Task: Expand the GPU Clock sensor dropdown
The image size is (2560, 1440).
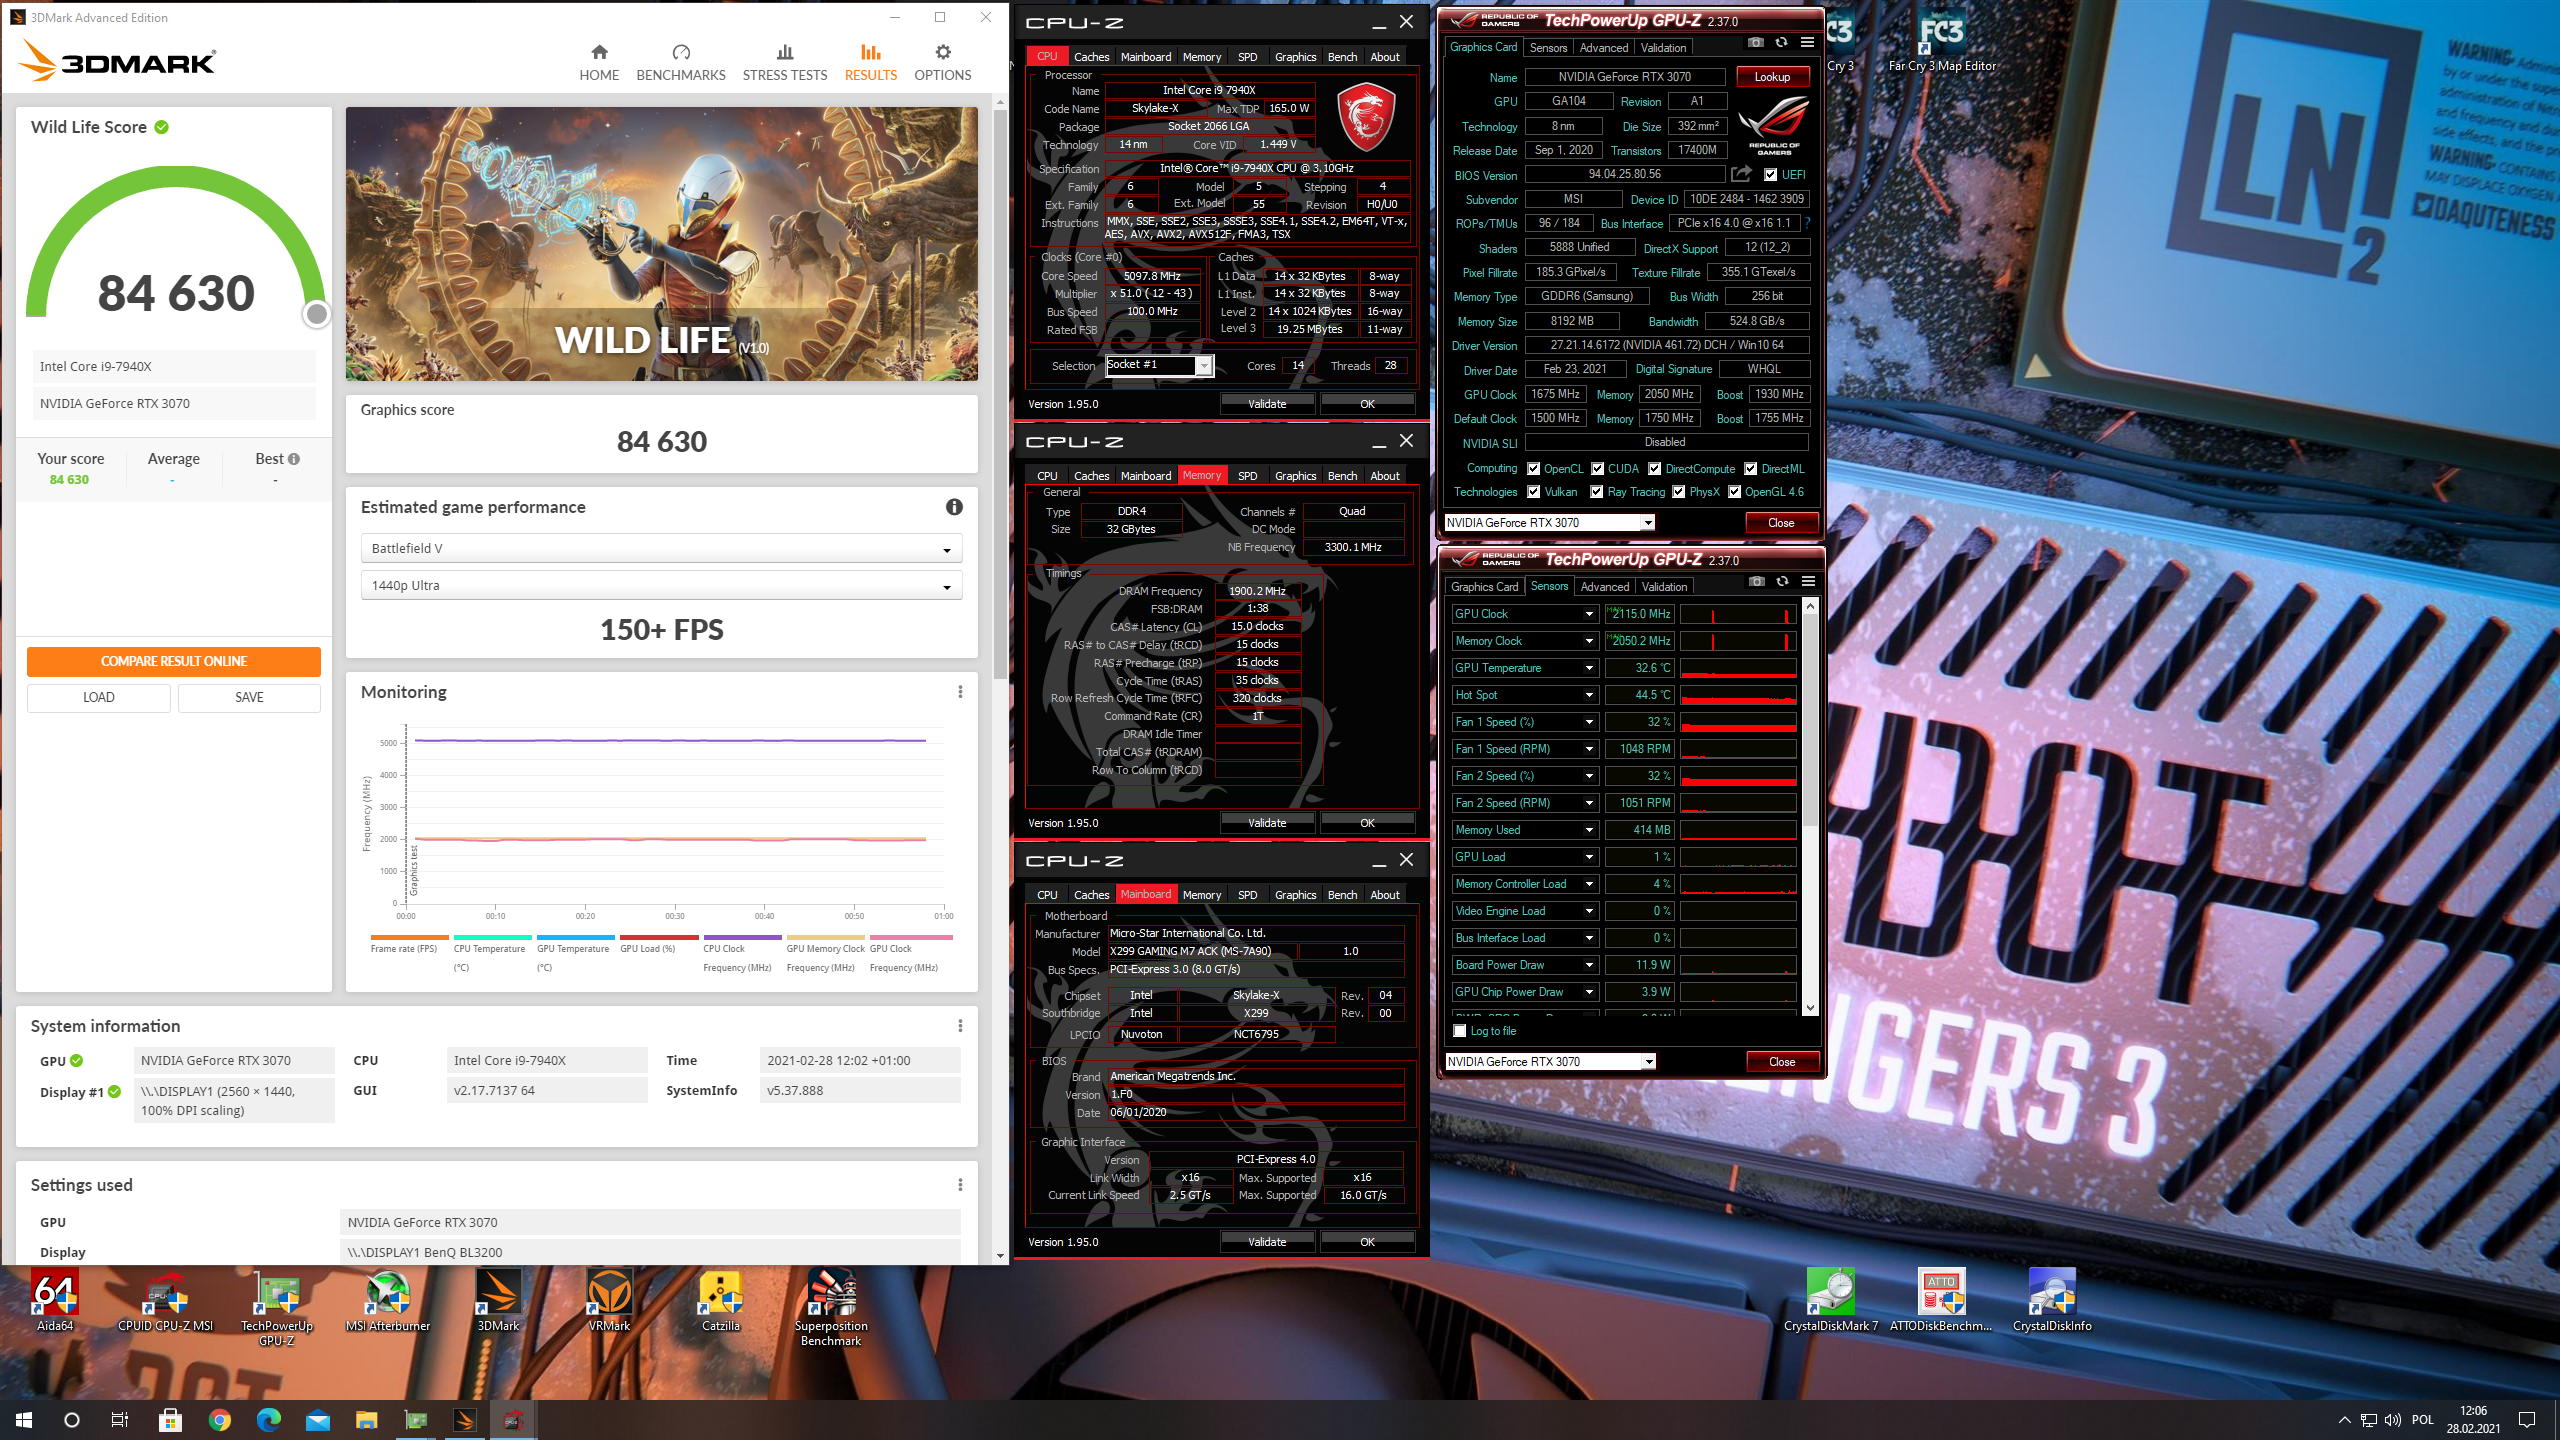Action: click(1589, 614)
